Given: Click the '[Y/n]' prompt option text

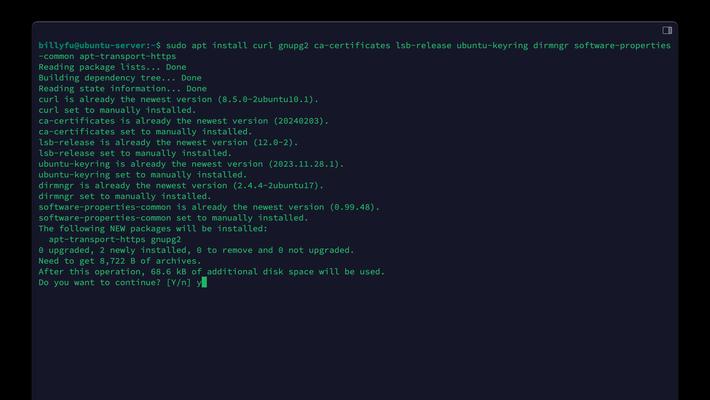Looking at the screenshot, I should 178,283.
